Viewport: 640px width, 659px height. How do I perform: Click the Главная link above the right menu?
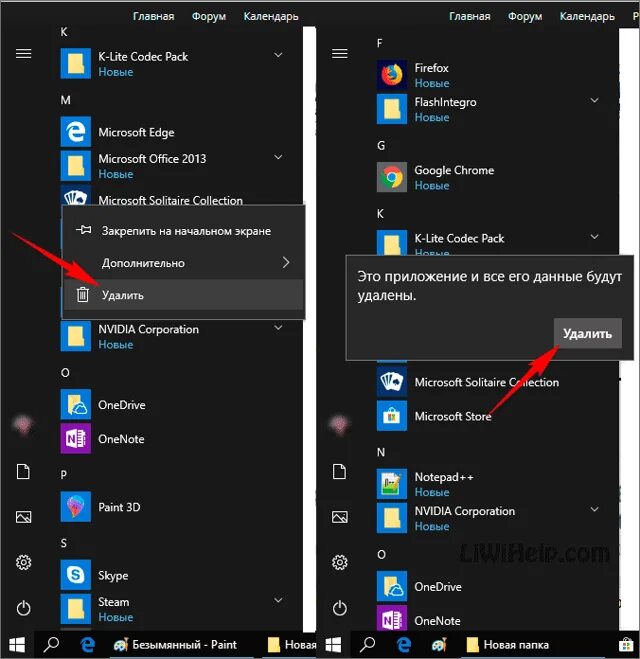tap(469, 16)
